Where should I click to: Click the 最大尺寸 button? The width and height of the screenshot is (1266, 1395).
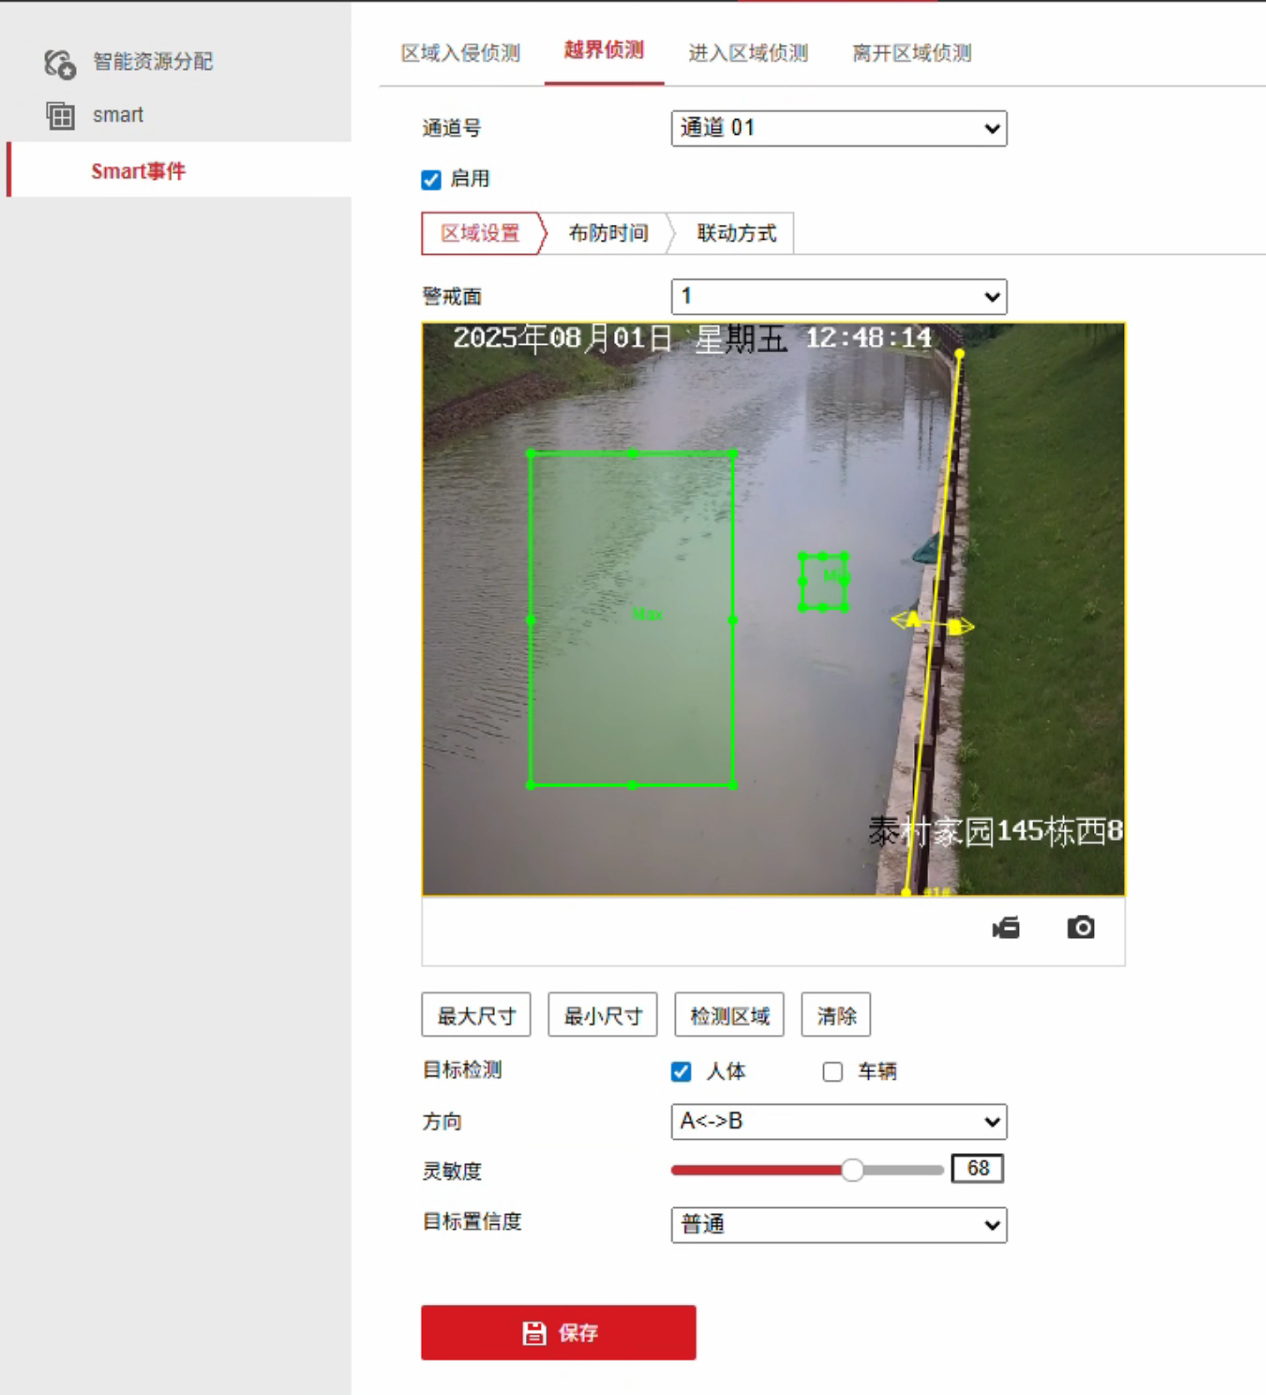click(x=476, y=1016)
